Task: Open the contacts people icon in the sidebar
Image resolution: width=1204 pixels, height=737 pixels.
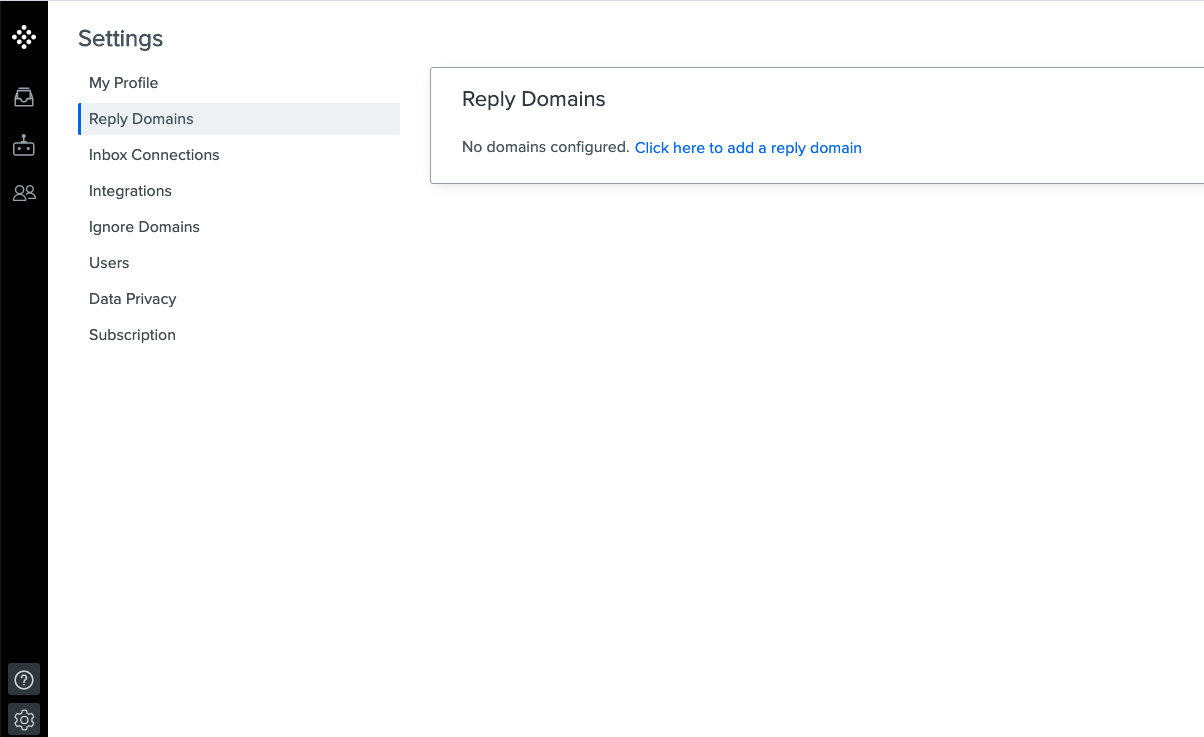Action: (x=24, y=192)
